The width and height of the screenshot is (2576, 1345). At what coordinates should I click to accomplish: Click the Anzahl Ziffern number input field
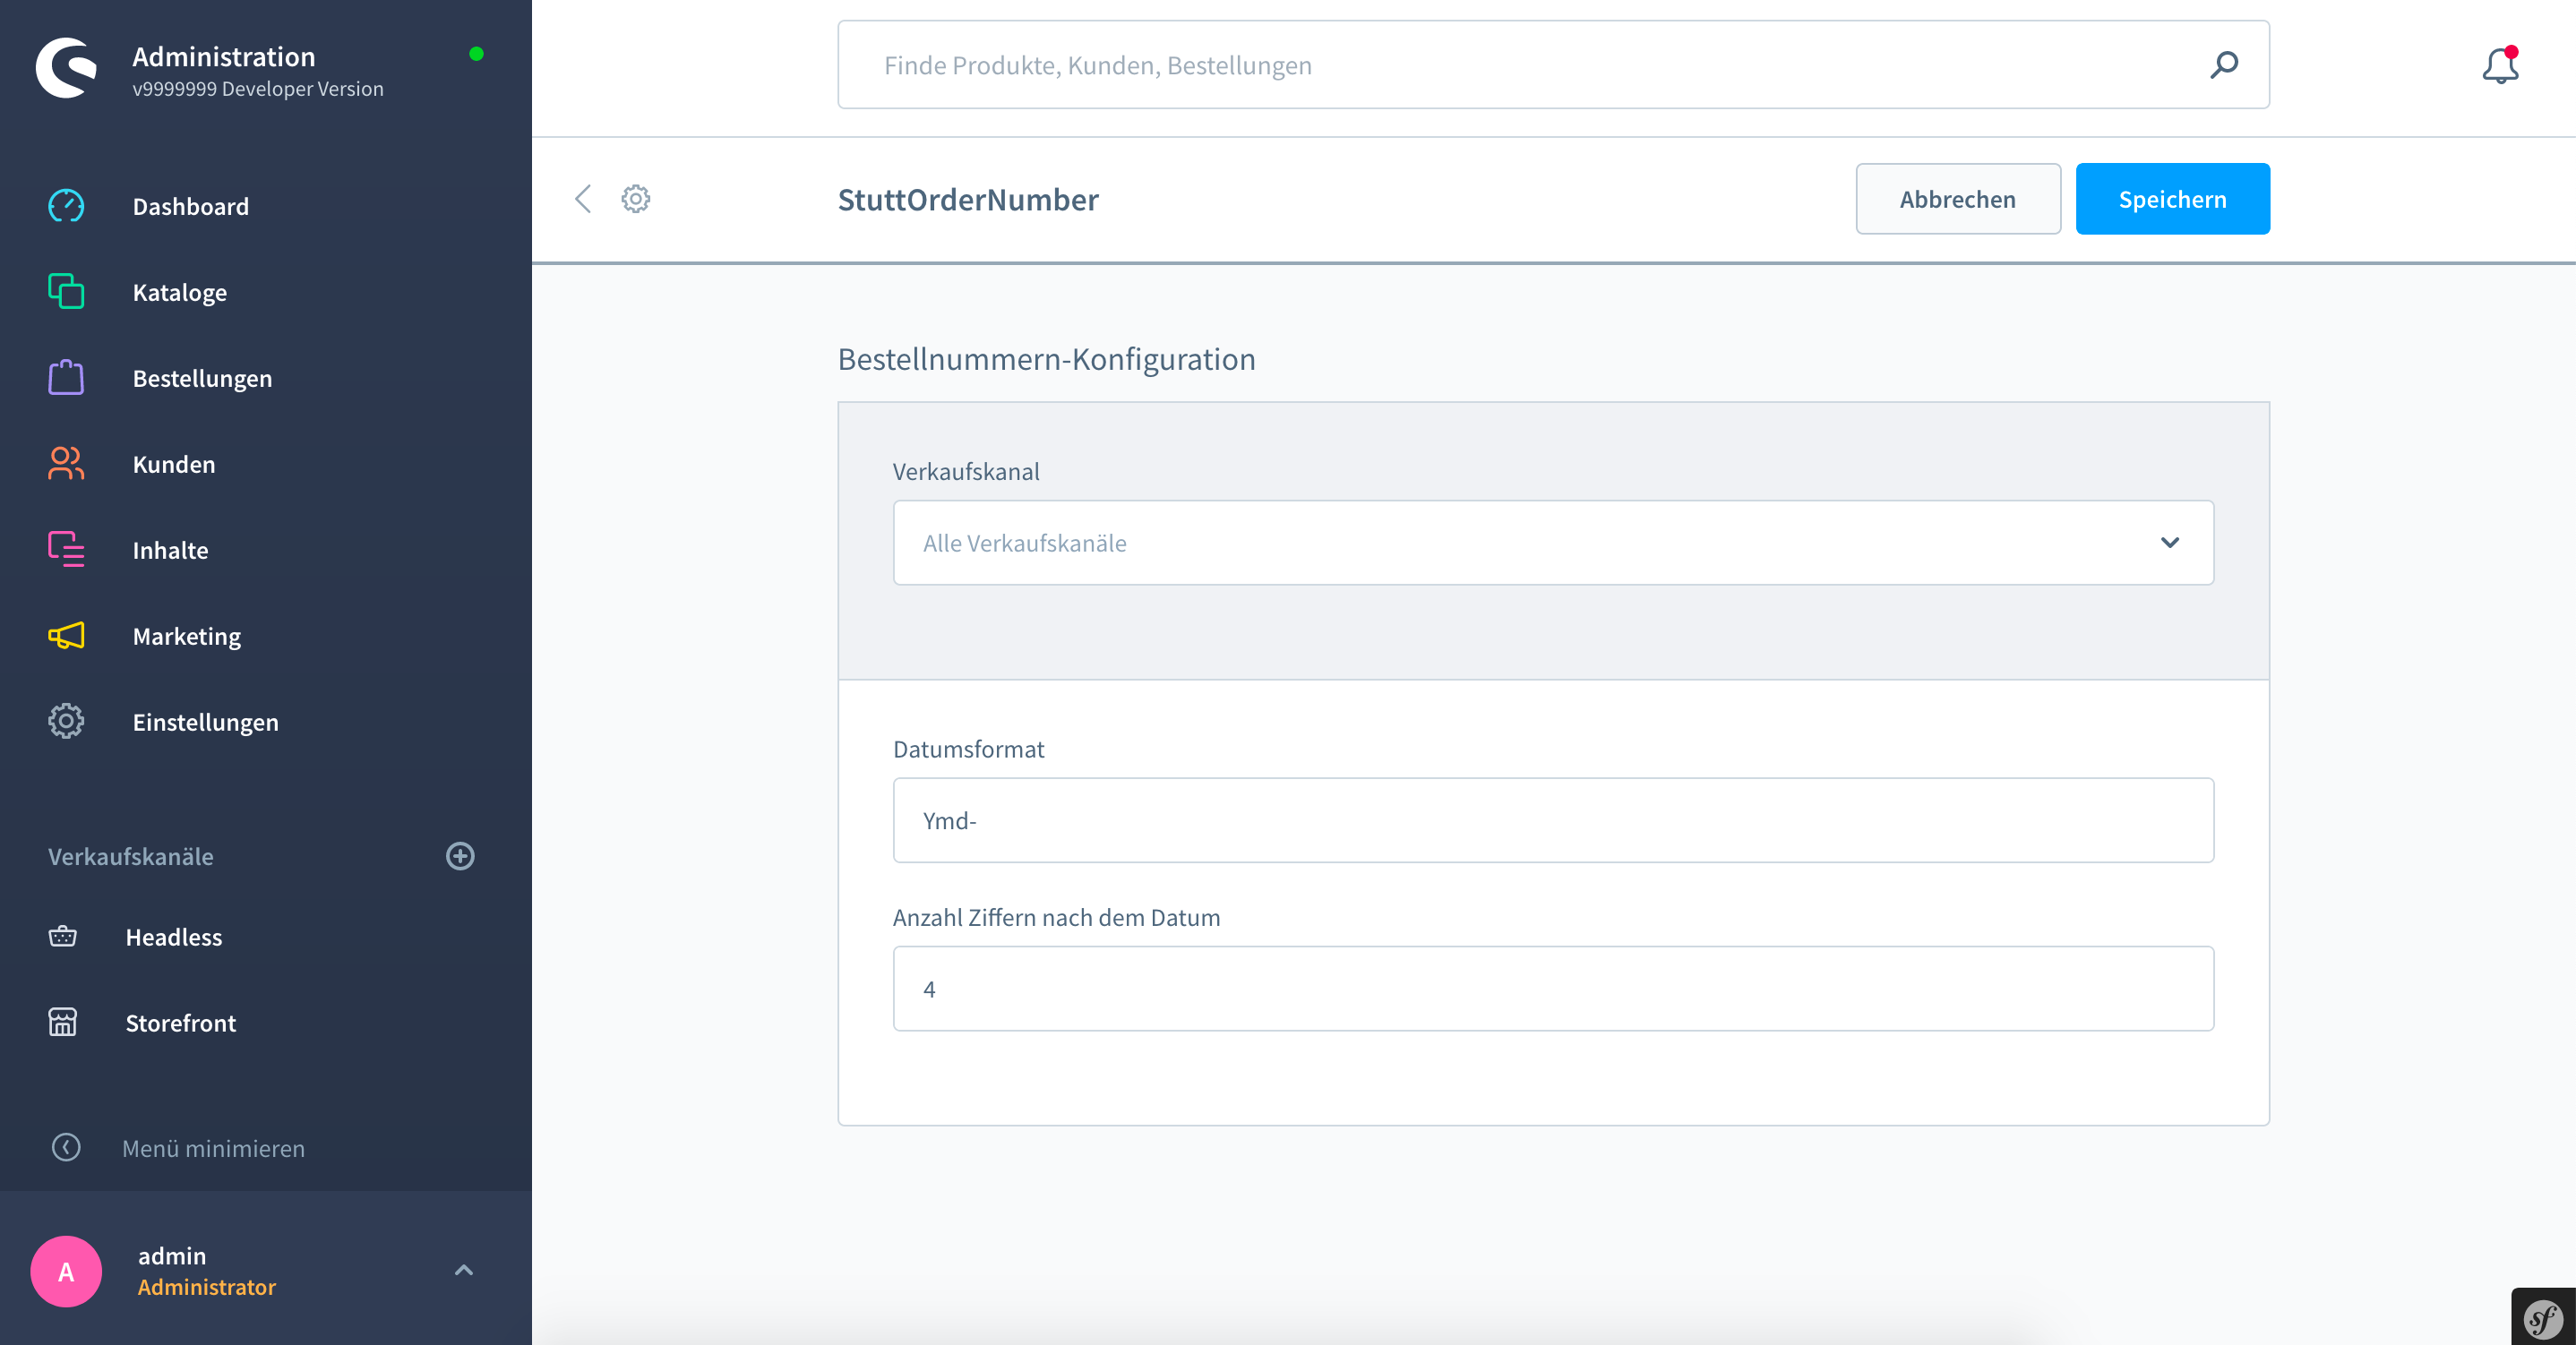(1554, 988)
